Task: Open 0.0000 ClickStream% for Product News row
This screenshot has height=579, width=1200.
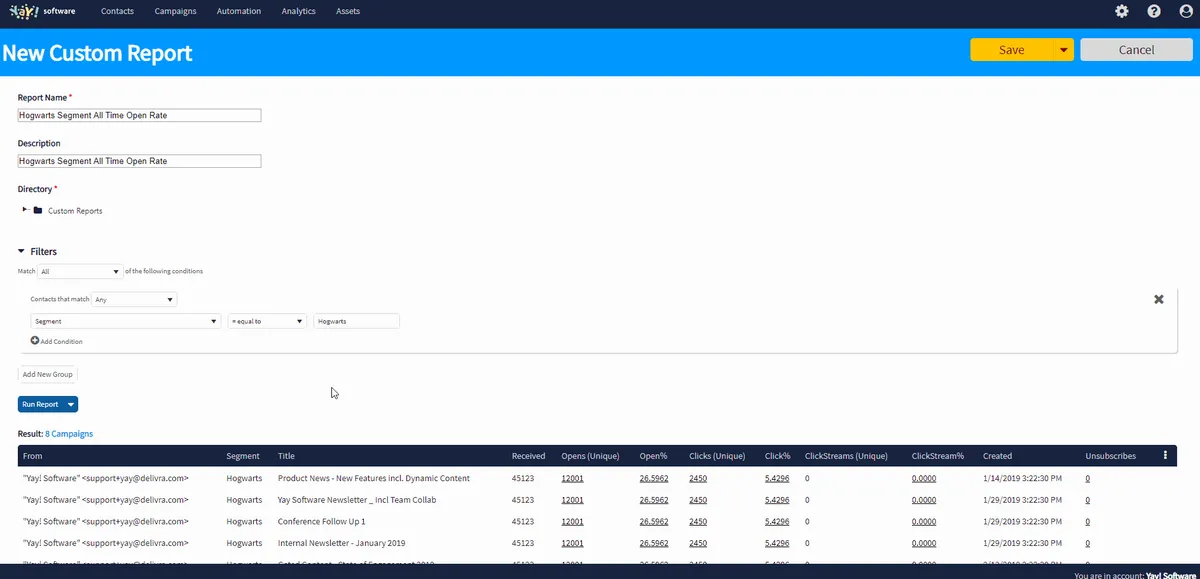Action: pos(924,478)
